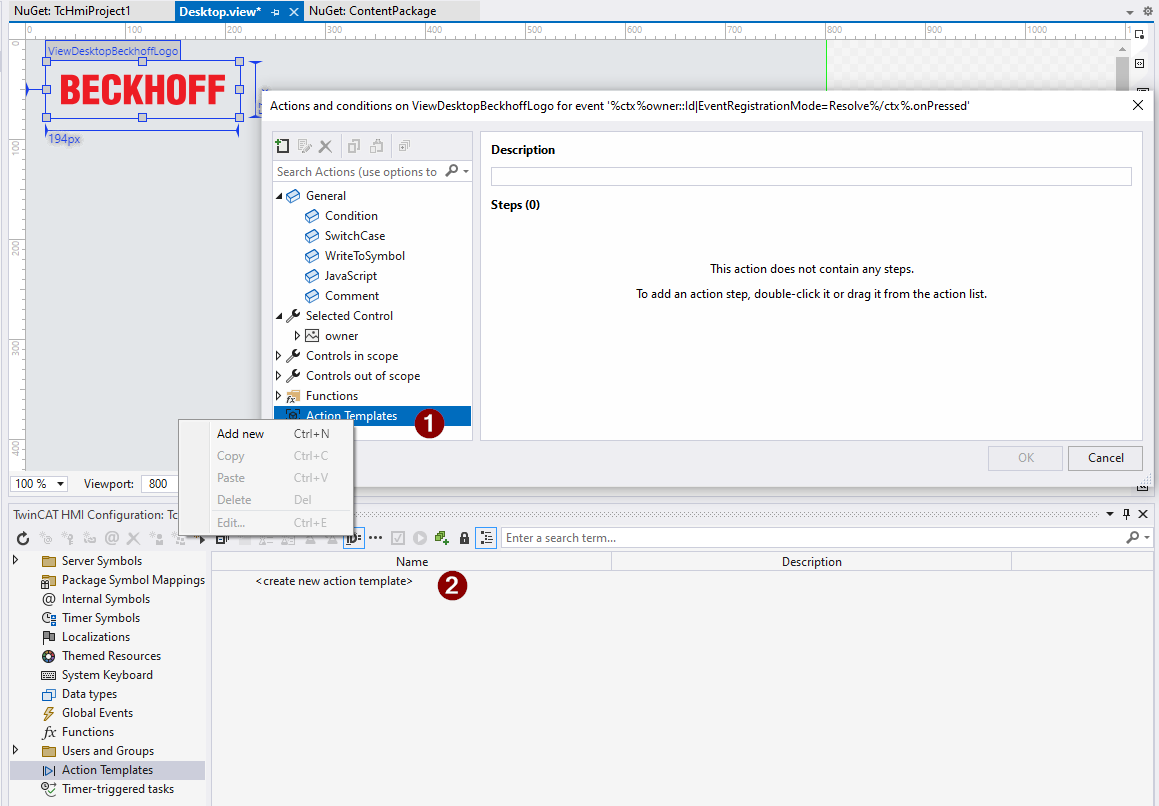Screen dimensions: 1159x806
Task: Expand the Controls out of scope tree node
Action: coord(279,375)
